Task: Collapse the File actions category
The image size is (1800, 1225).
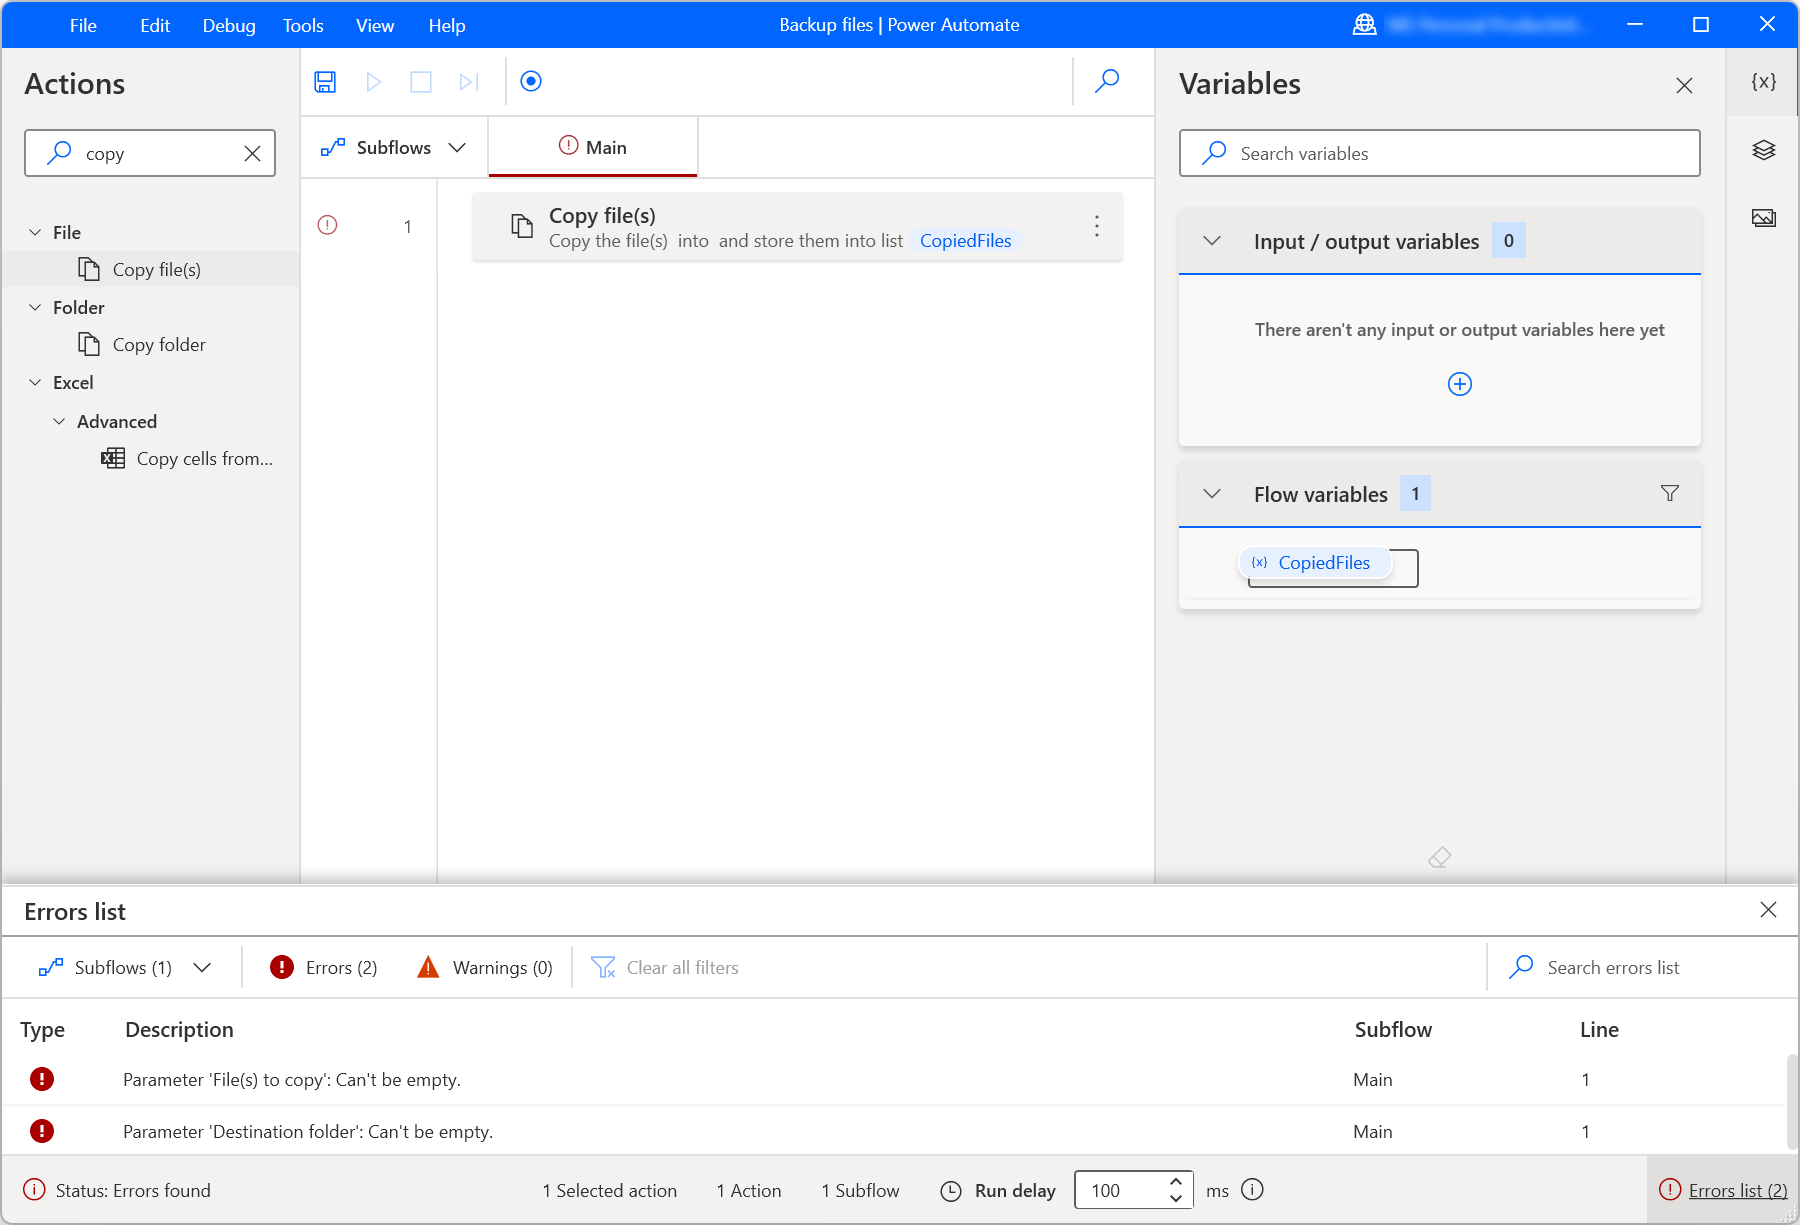Action: [34, 231]
